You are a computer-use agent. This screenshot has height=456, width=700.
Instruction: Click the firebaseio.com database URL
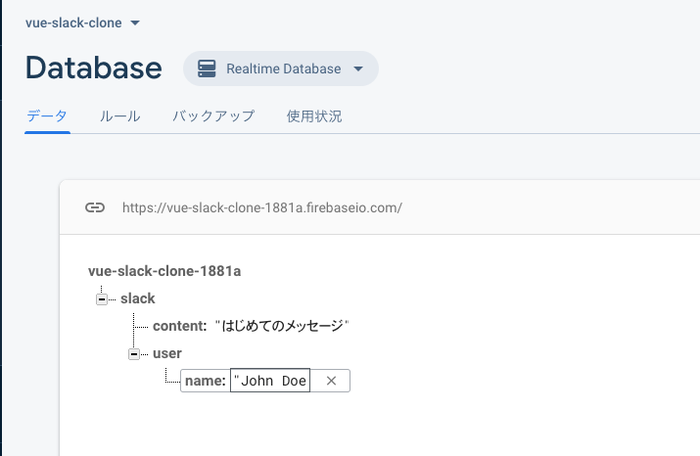(262, 208)
